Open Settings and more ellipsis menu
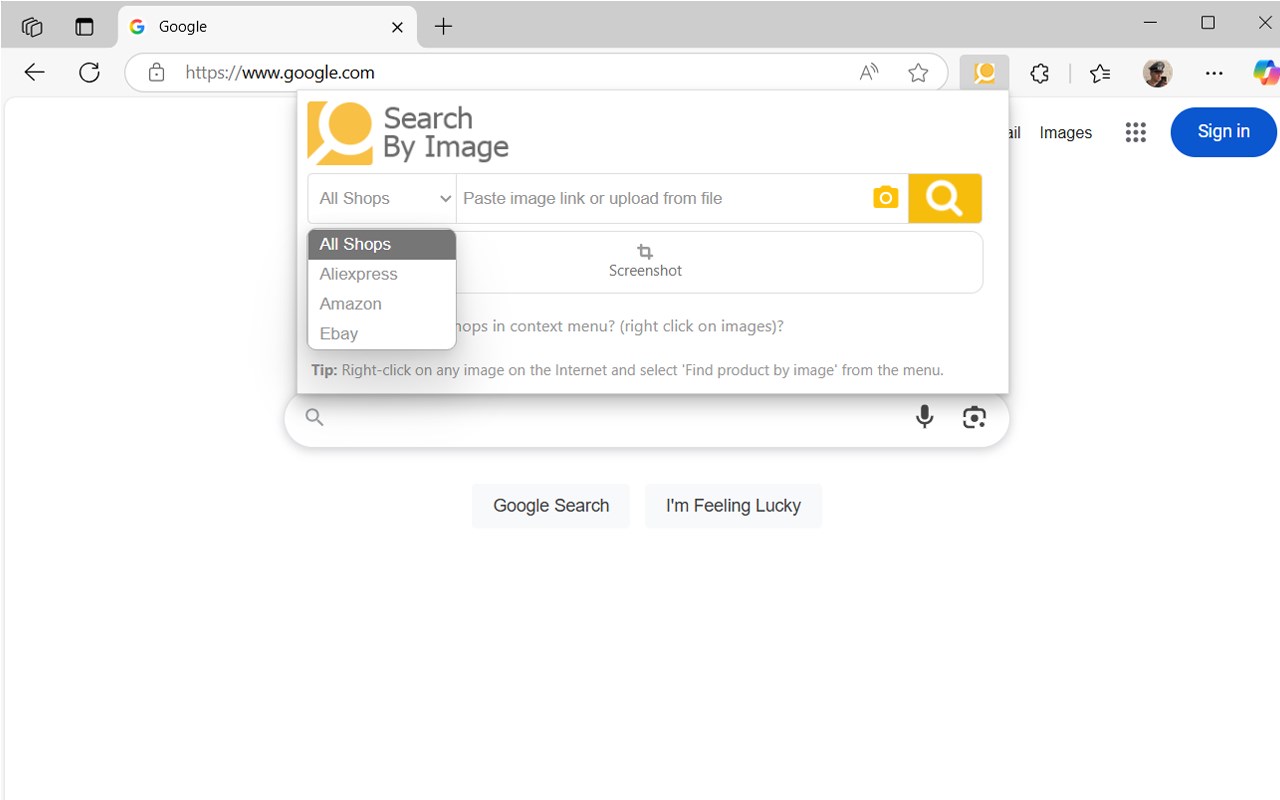 1214,73
